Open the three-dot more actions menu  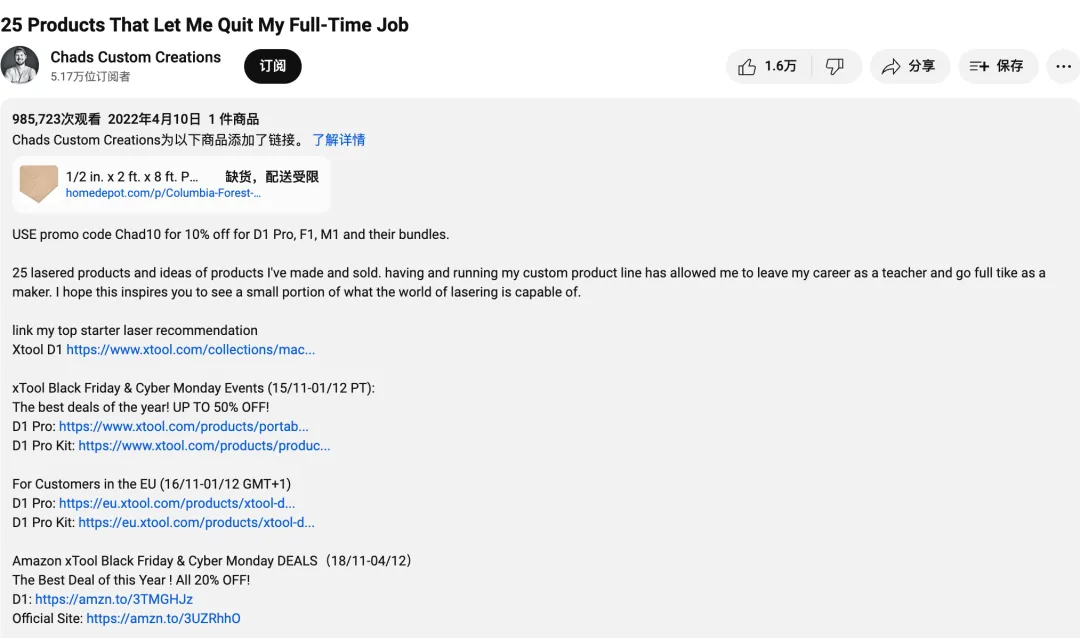click(x=1063, y=66)
